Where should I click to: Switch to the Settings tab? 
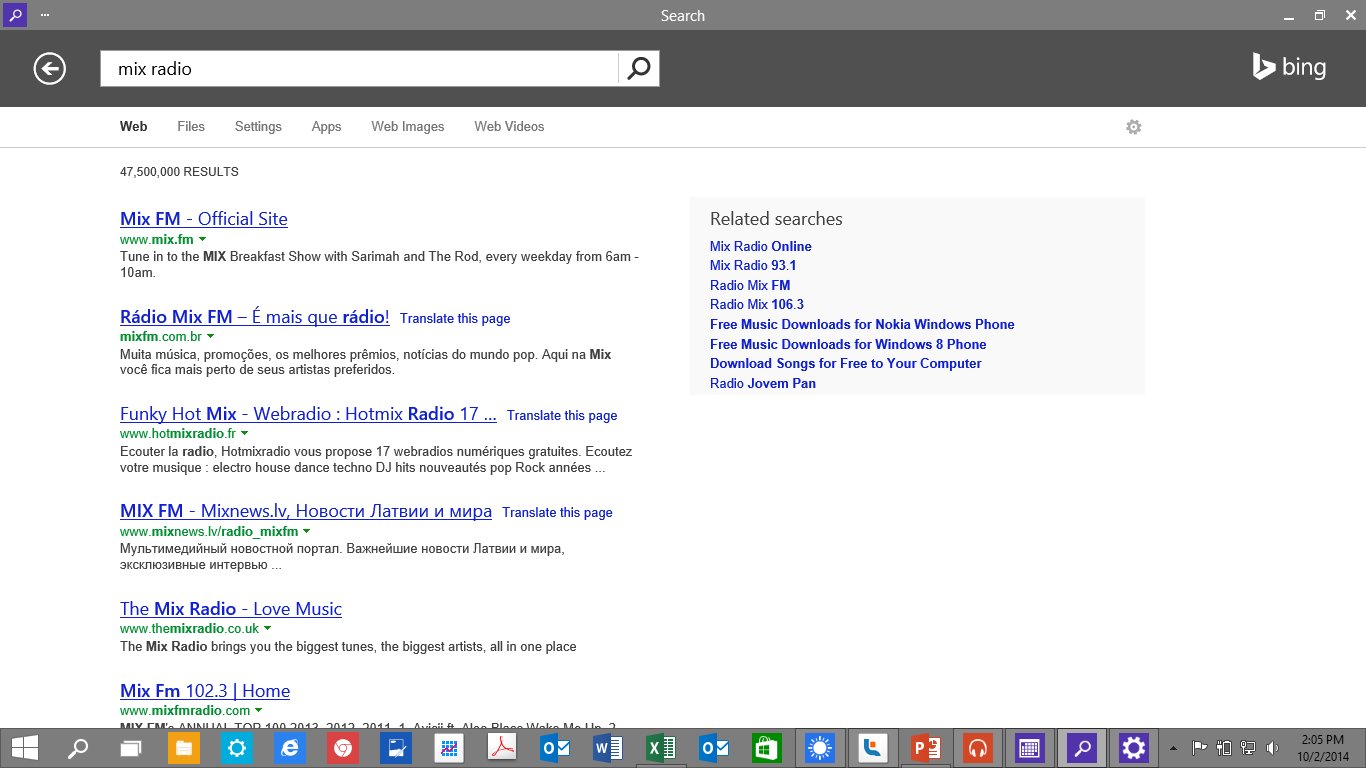point(258,127)
